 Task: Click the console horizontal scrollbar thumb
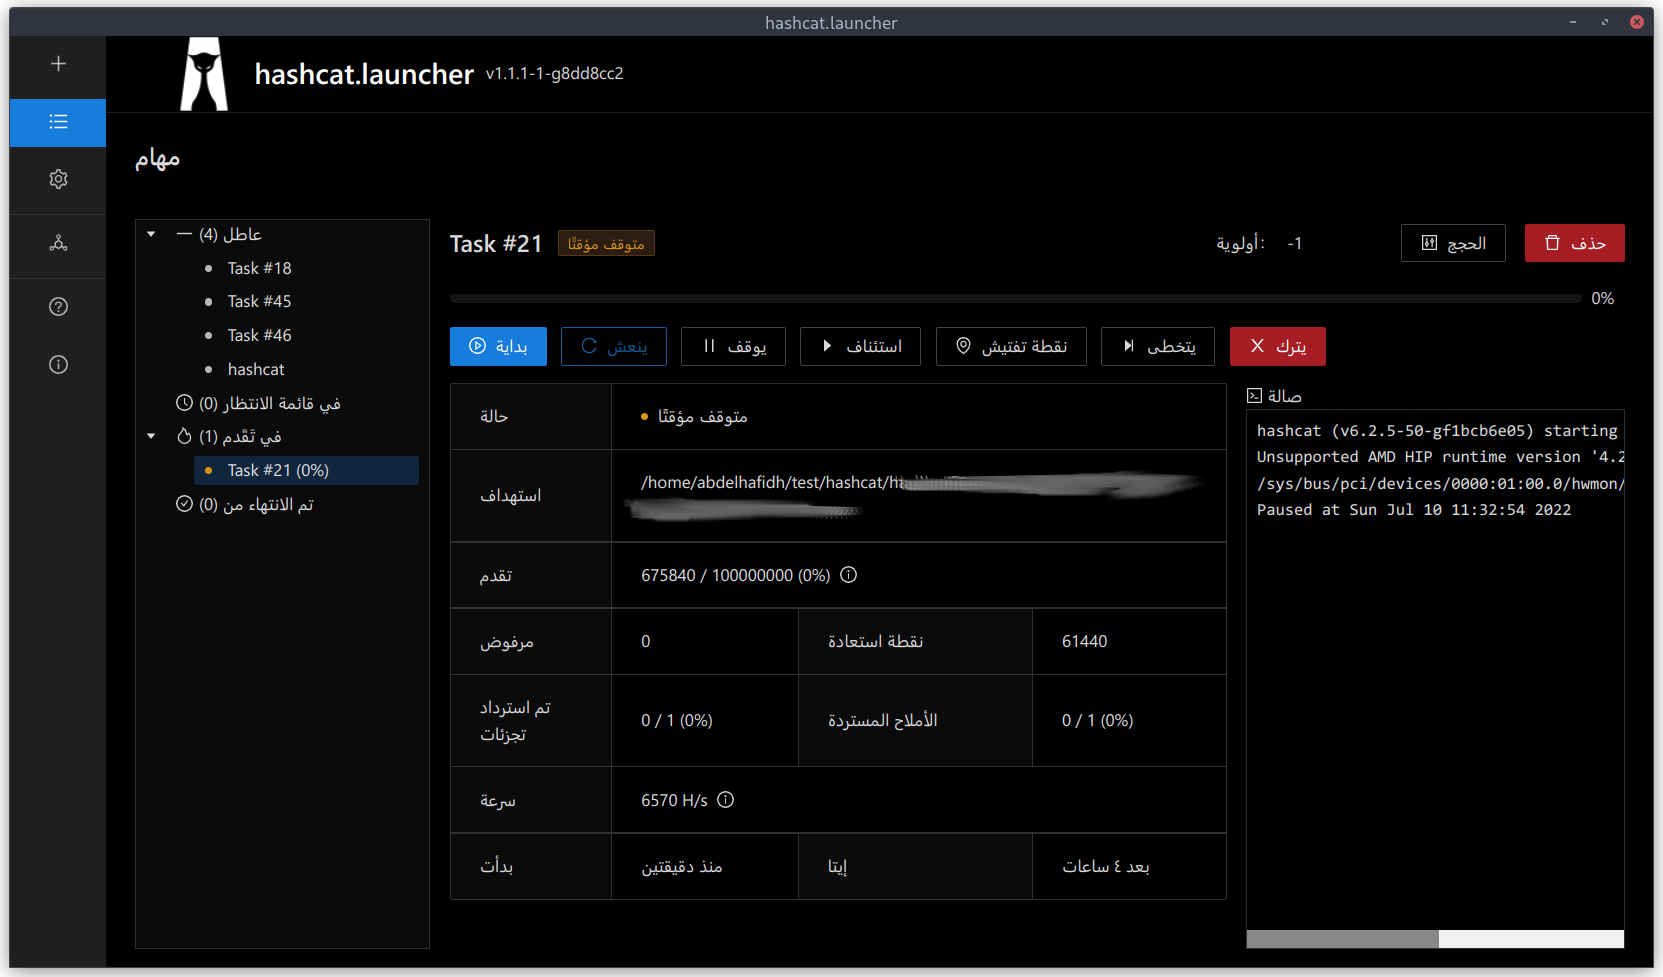click(x=1342, y=939)
